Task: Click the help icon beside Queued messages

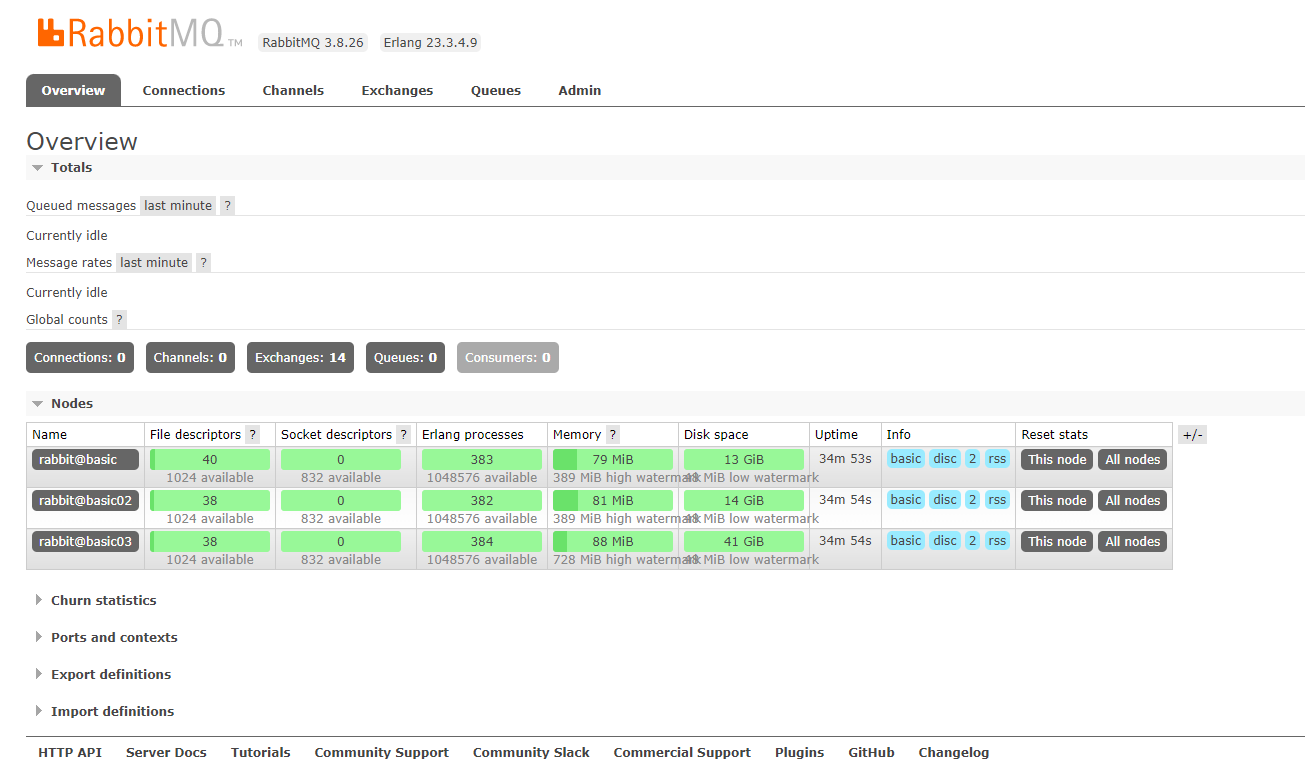Action: (x=227, y=205)
